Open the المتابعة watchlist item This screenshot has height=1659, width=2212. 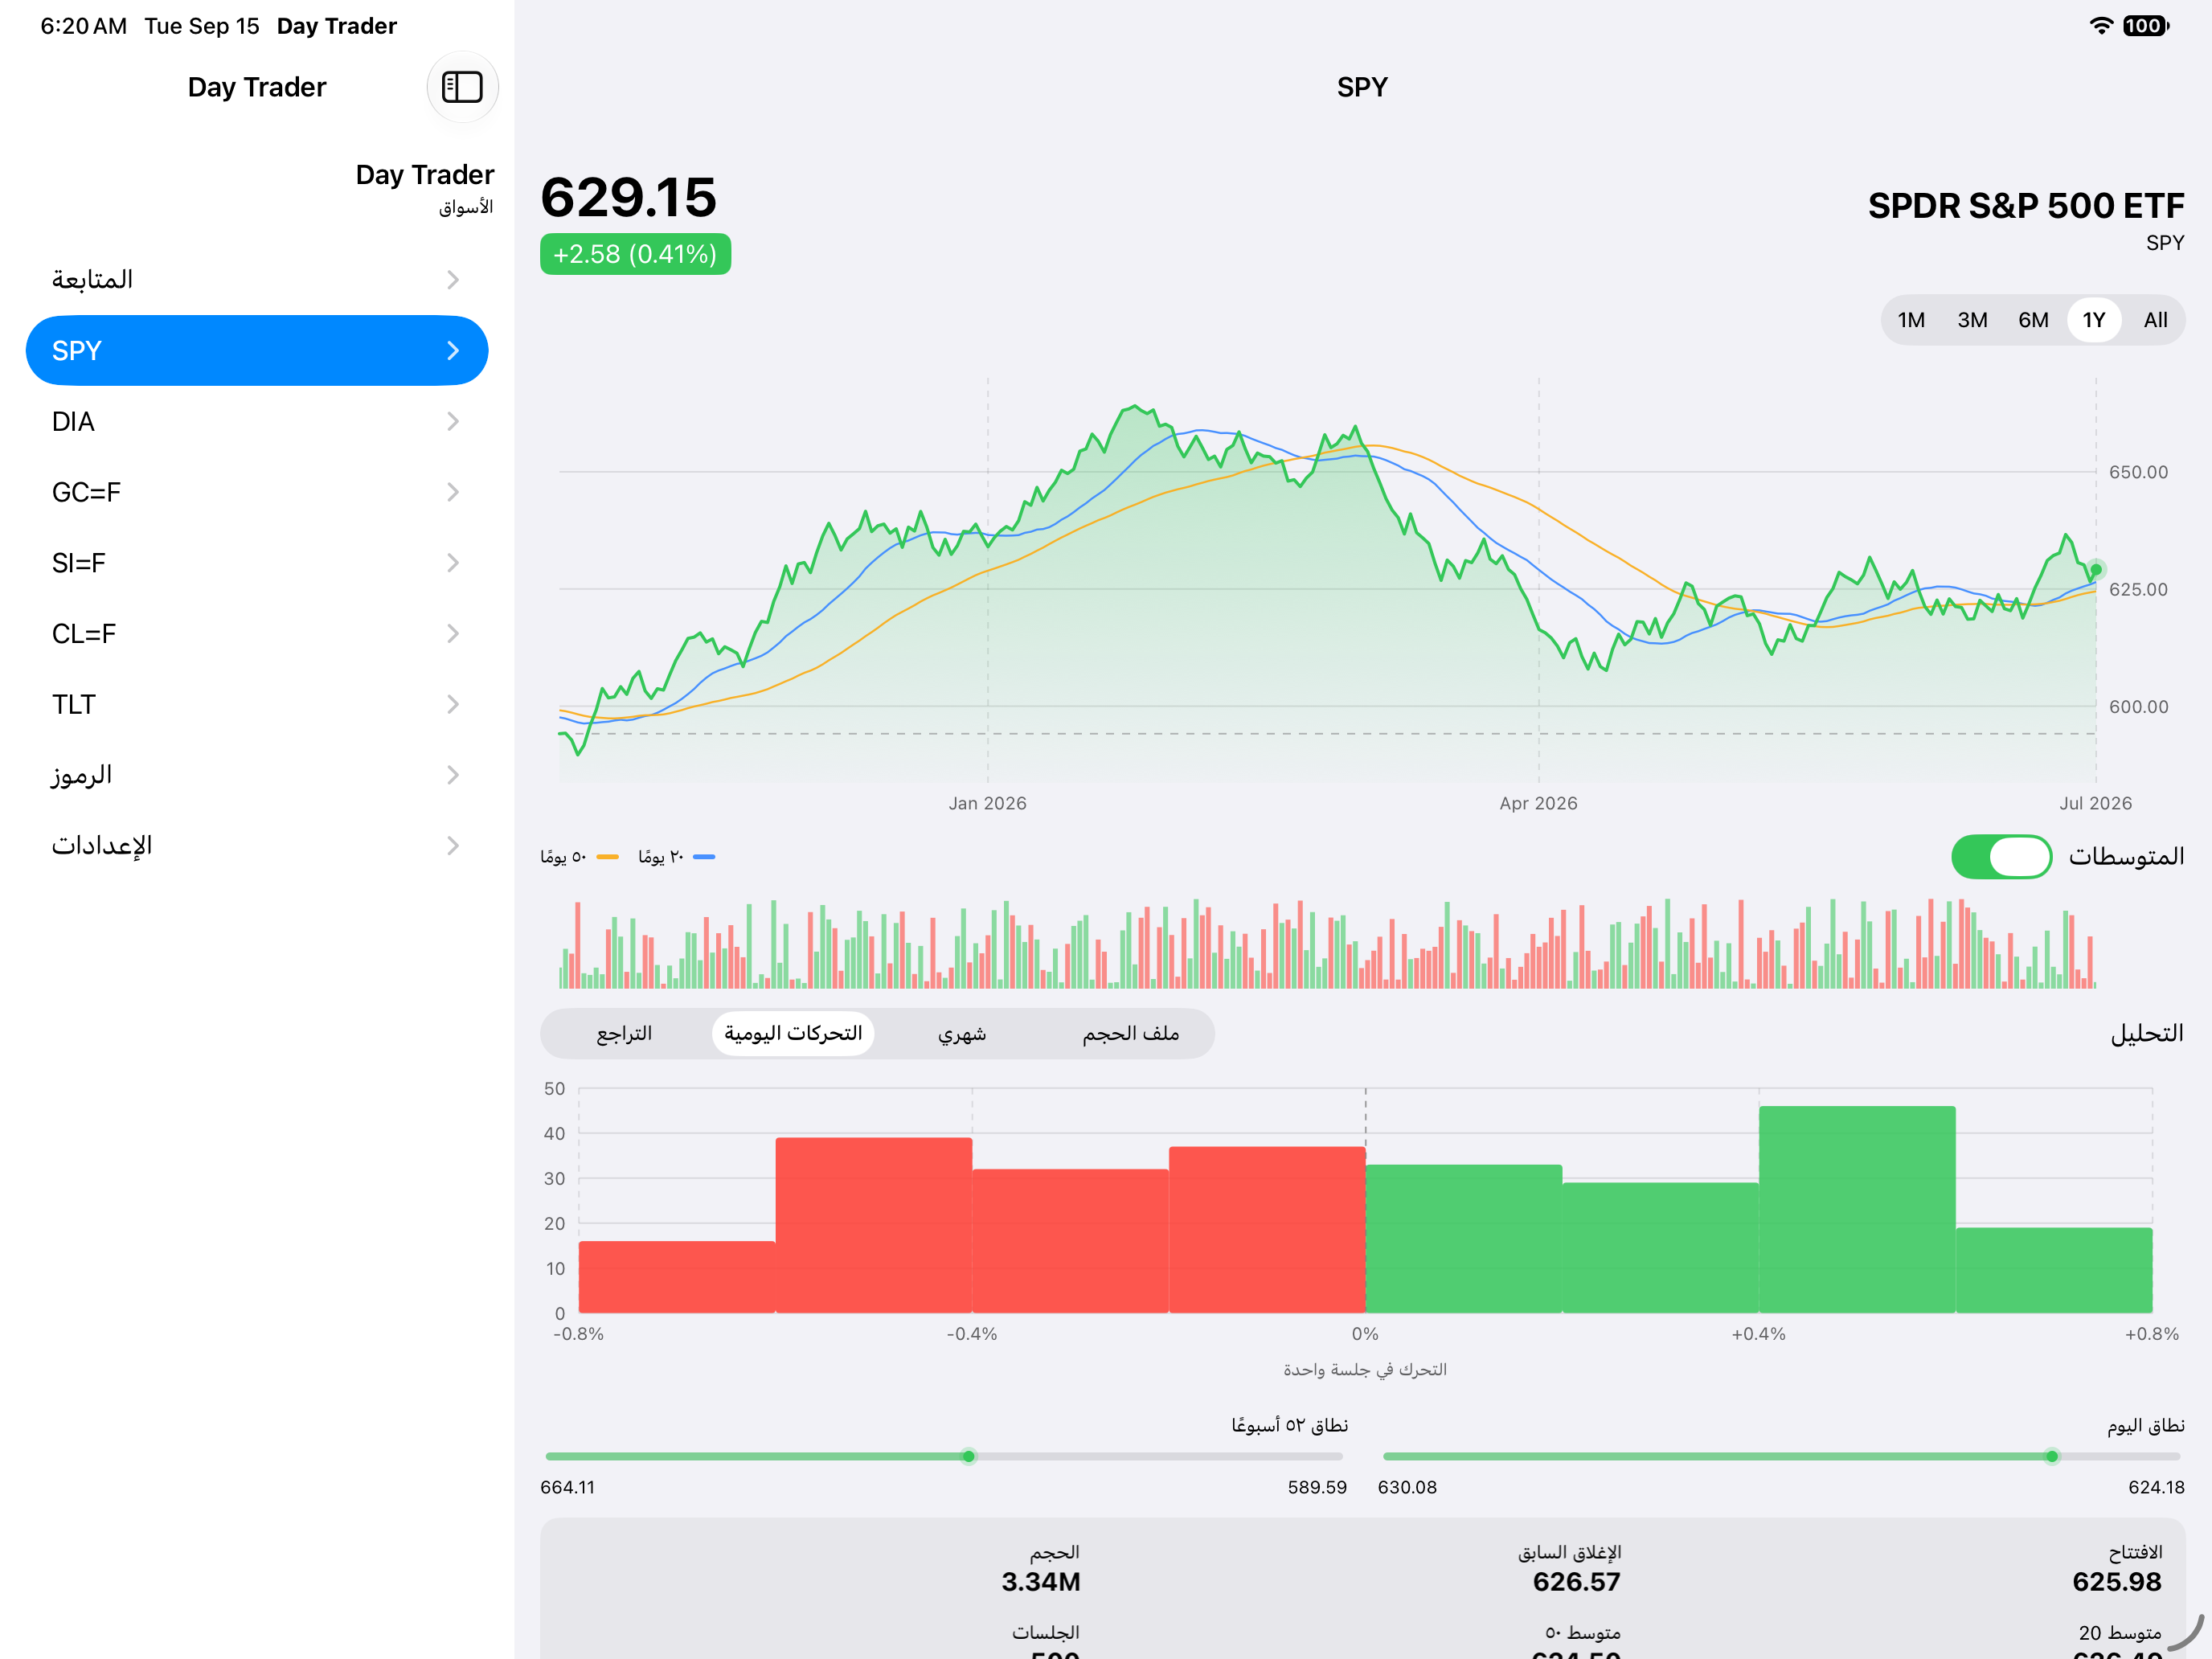pyautogui.click(x=257, y=280)
